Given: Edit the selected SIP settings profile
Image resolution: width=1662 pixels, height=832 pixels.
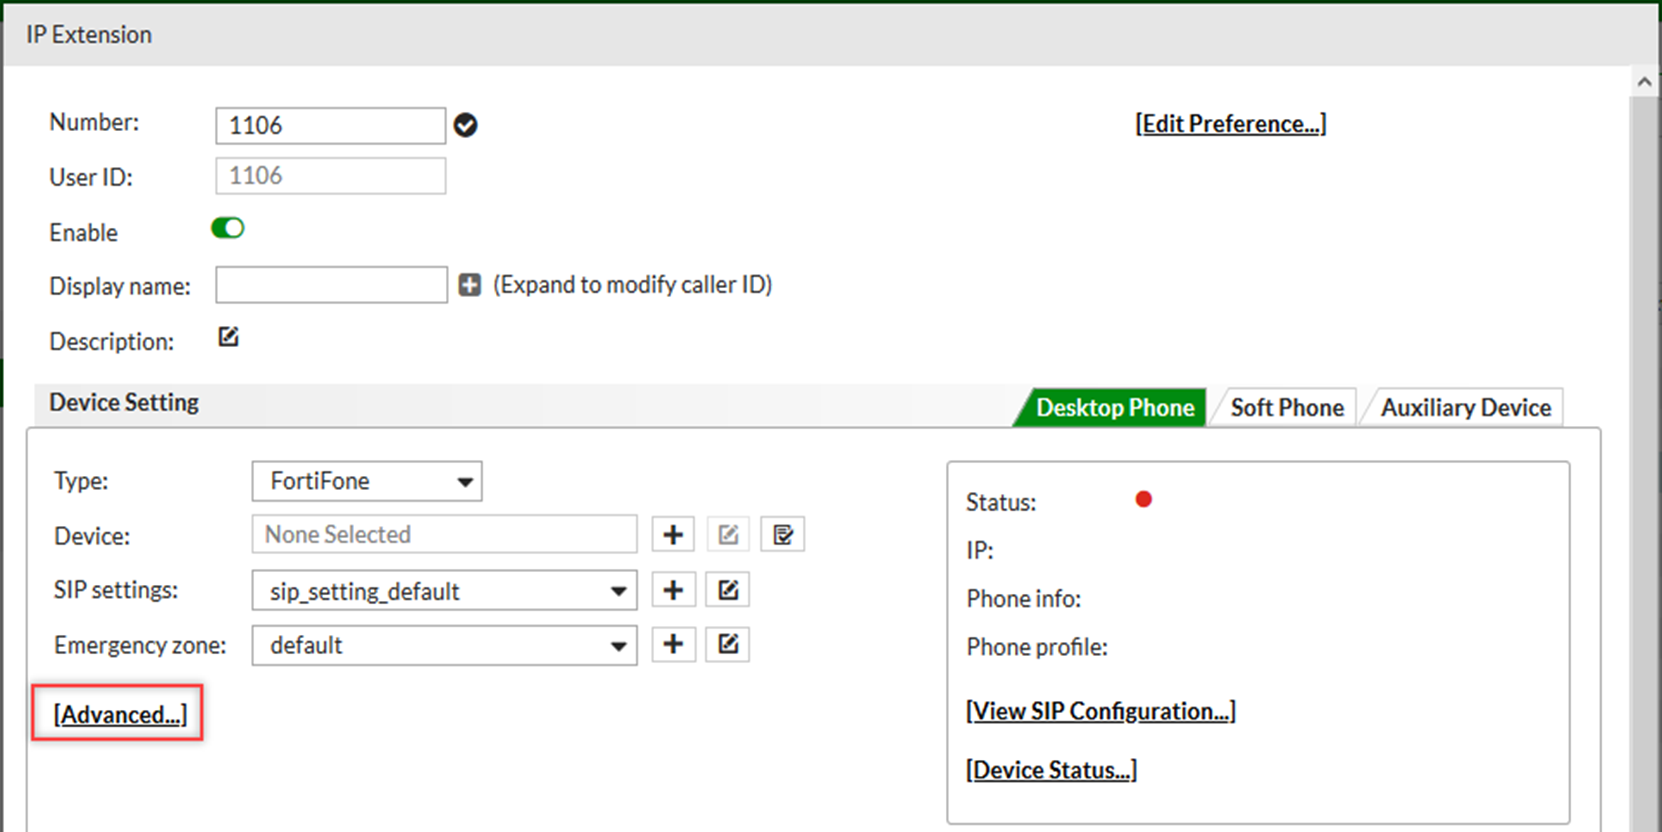Looking at the screenshot, I should tap(727, 590).
